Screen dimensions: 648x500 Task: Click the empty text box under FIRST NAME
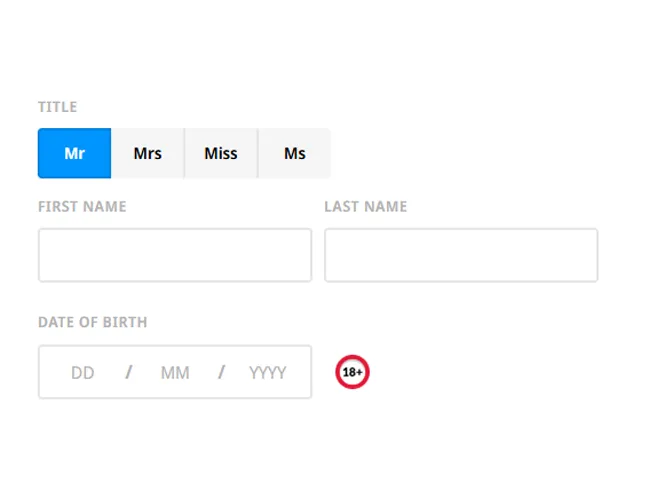point(175,255)
